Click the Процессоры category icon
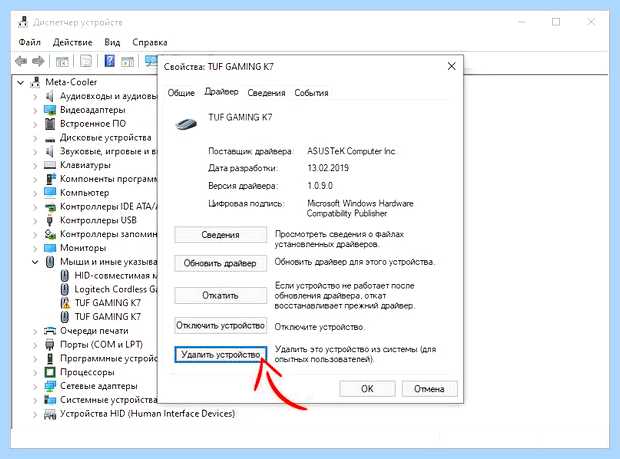This screenshot has width=620, height=459. [50, 372]
